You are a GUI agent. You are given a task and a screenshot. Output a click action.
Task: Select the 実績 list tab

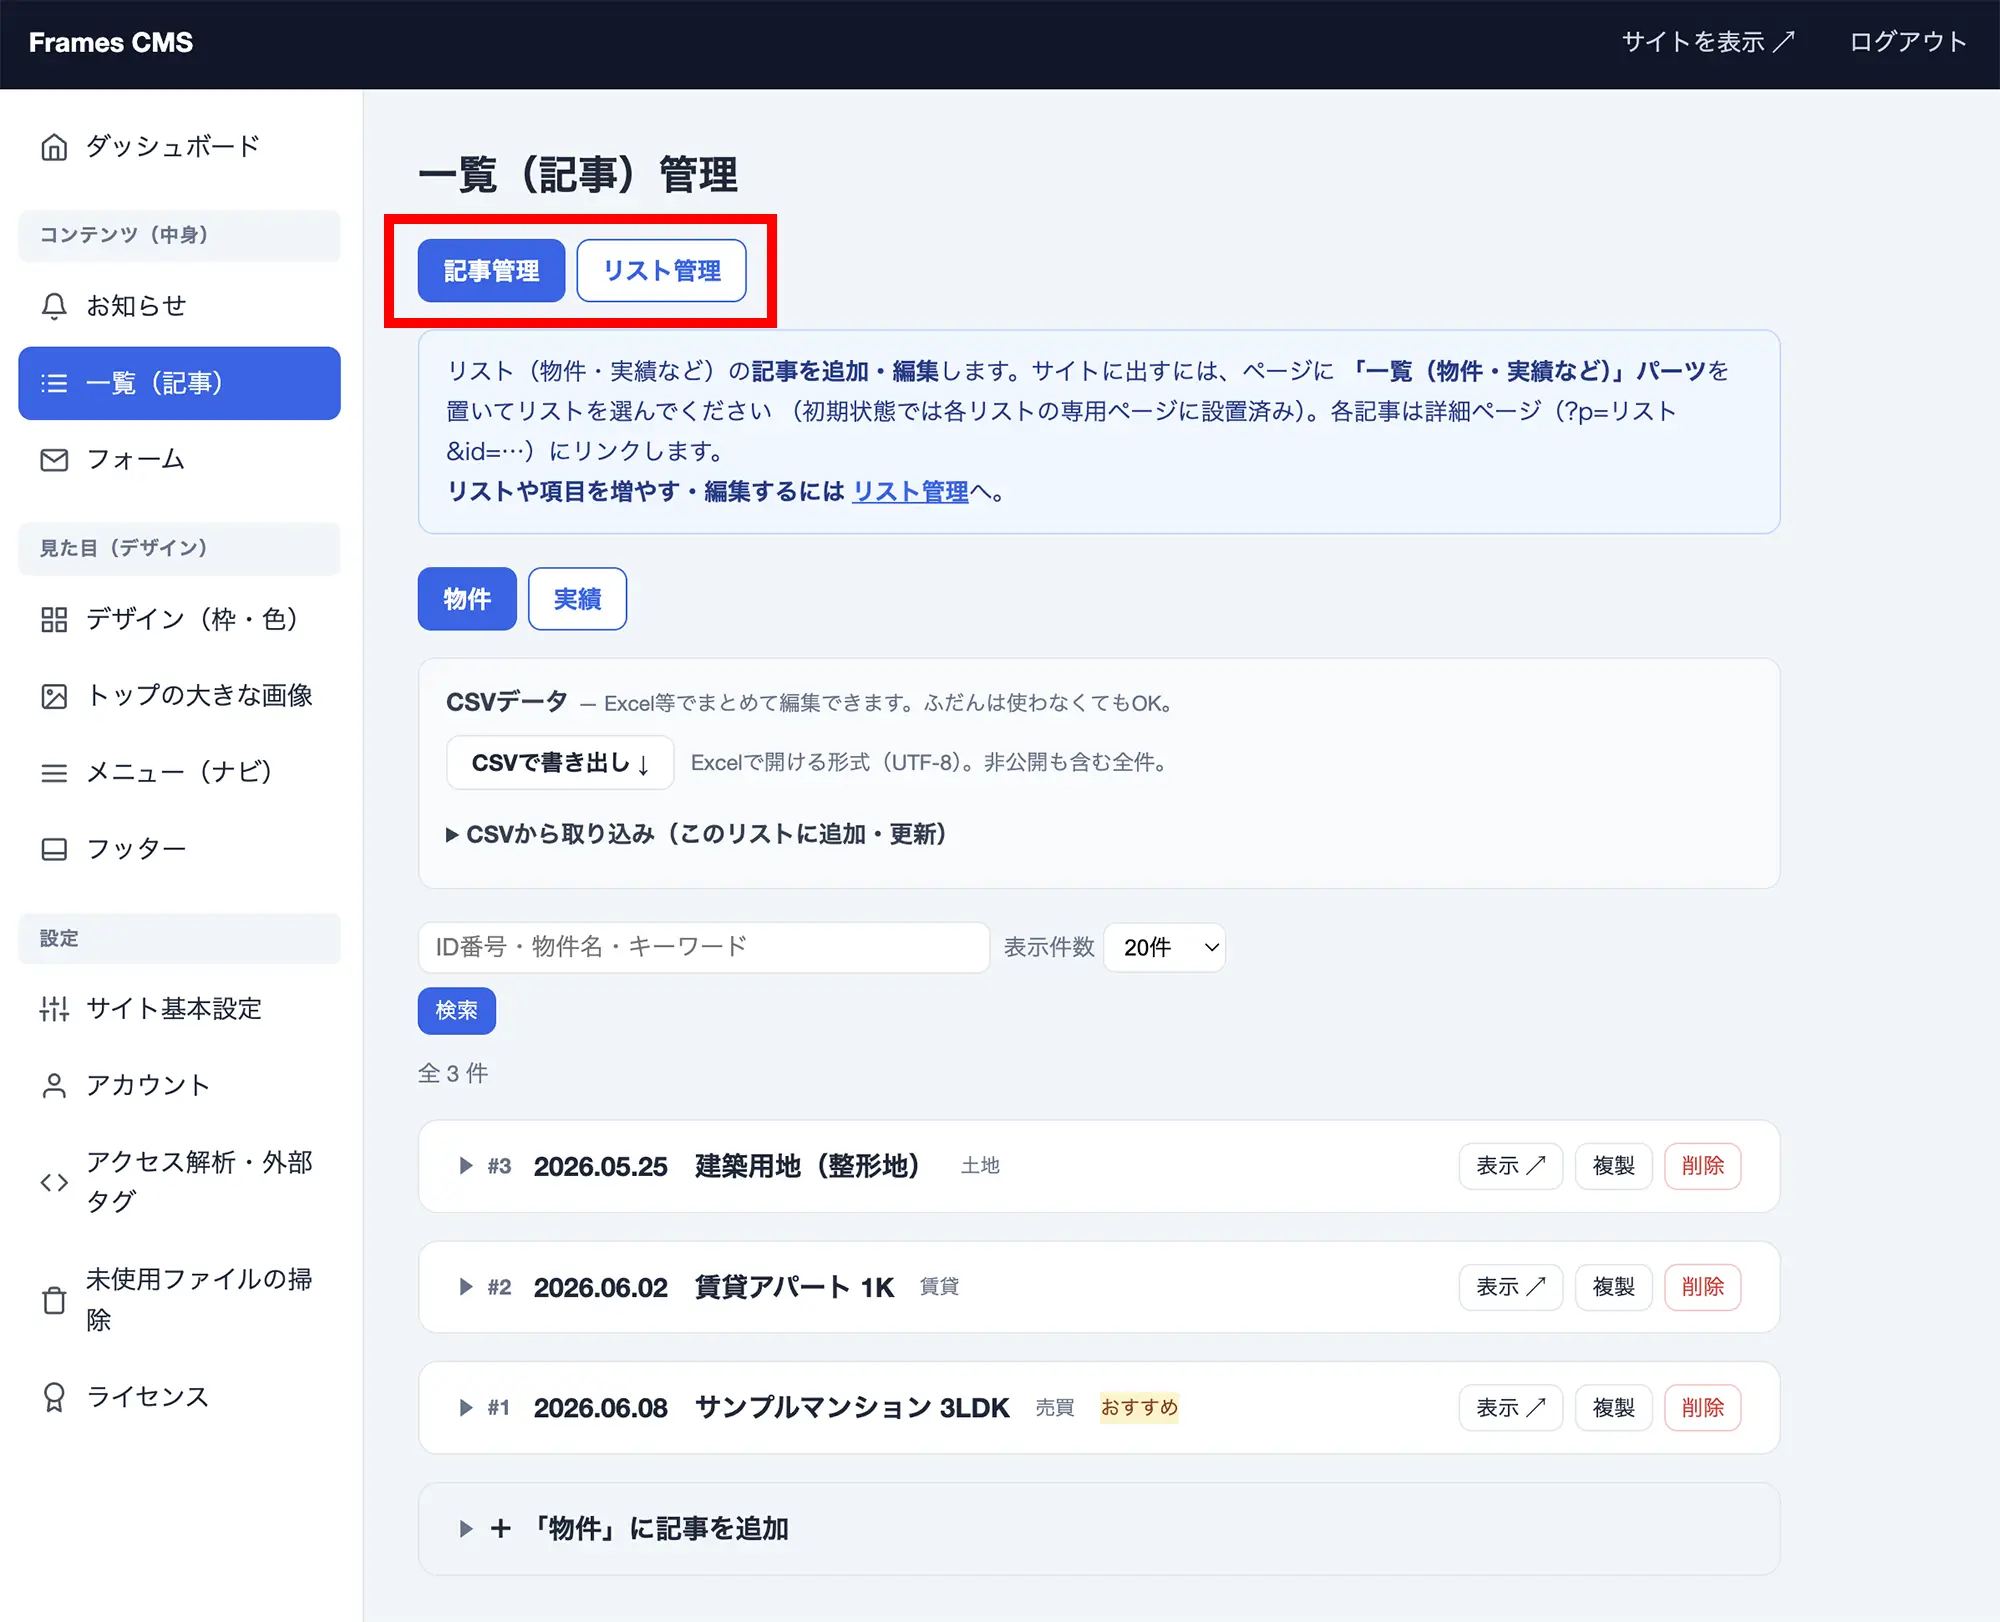[577, 599]
